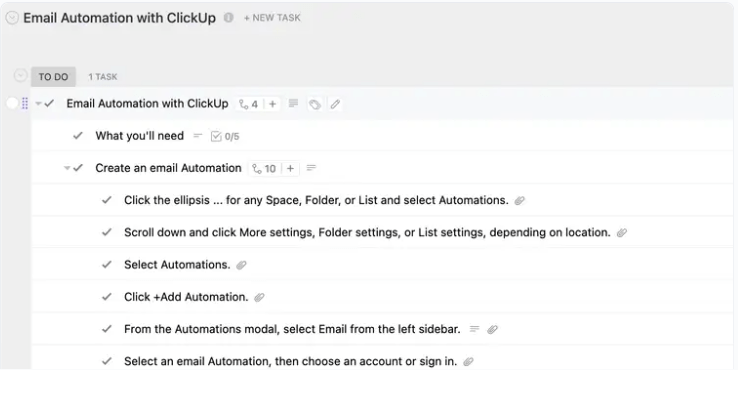This screenshot has height=403, width=738.
Task: Open attachment on Select Automations step
Action: [241, 265]
